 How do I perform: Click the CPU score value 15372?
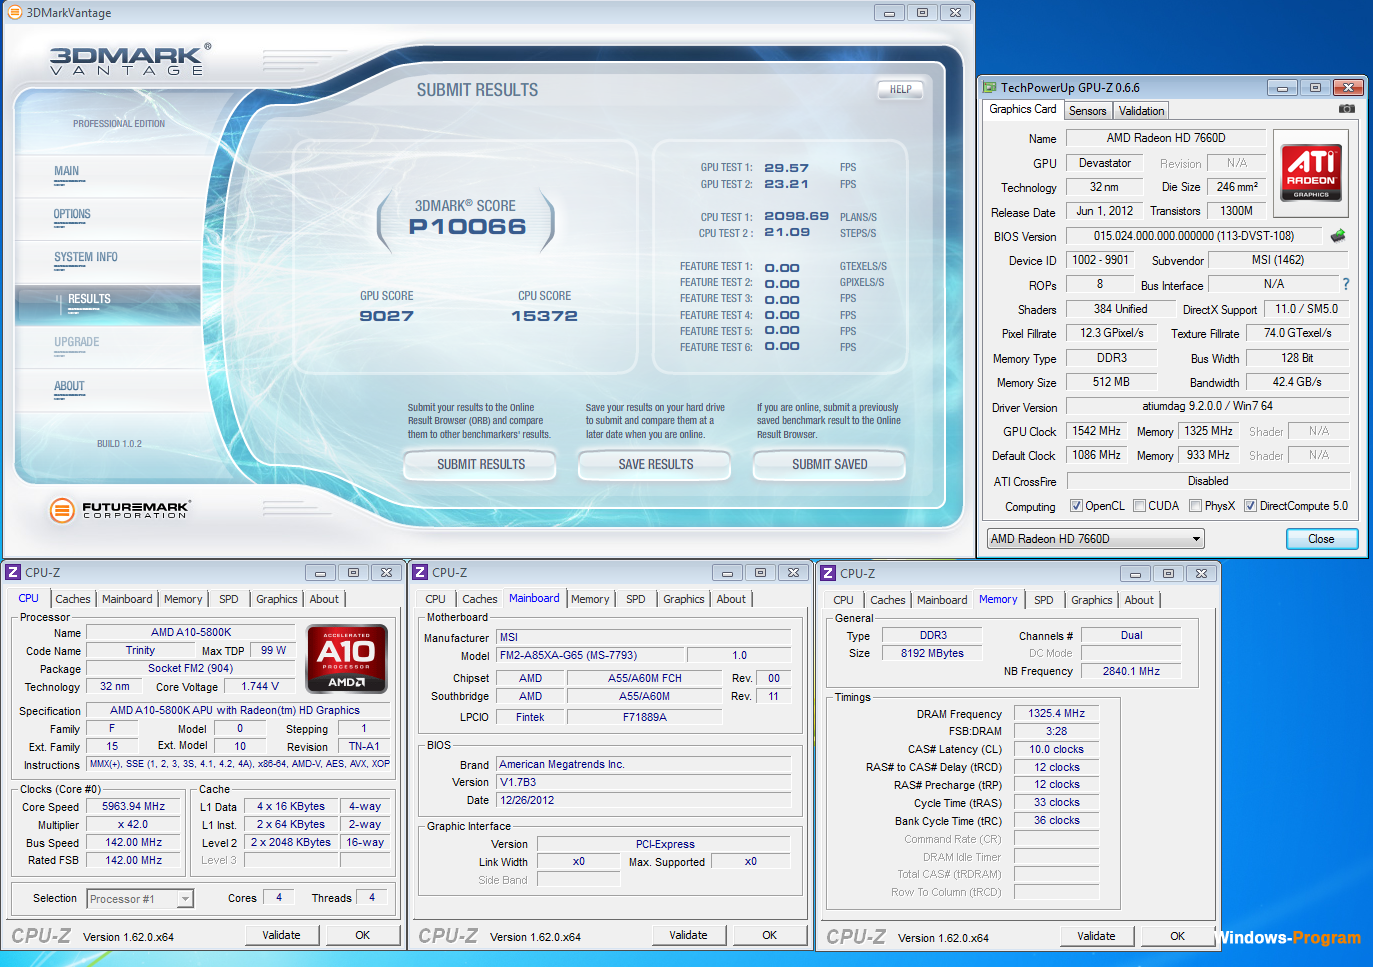(x=544, y=316)
